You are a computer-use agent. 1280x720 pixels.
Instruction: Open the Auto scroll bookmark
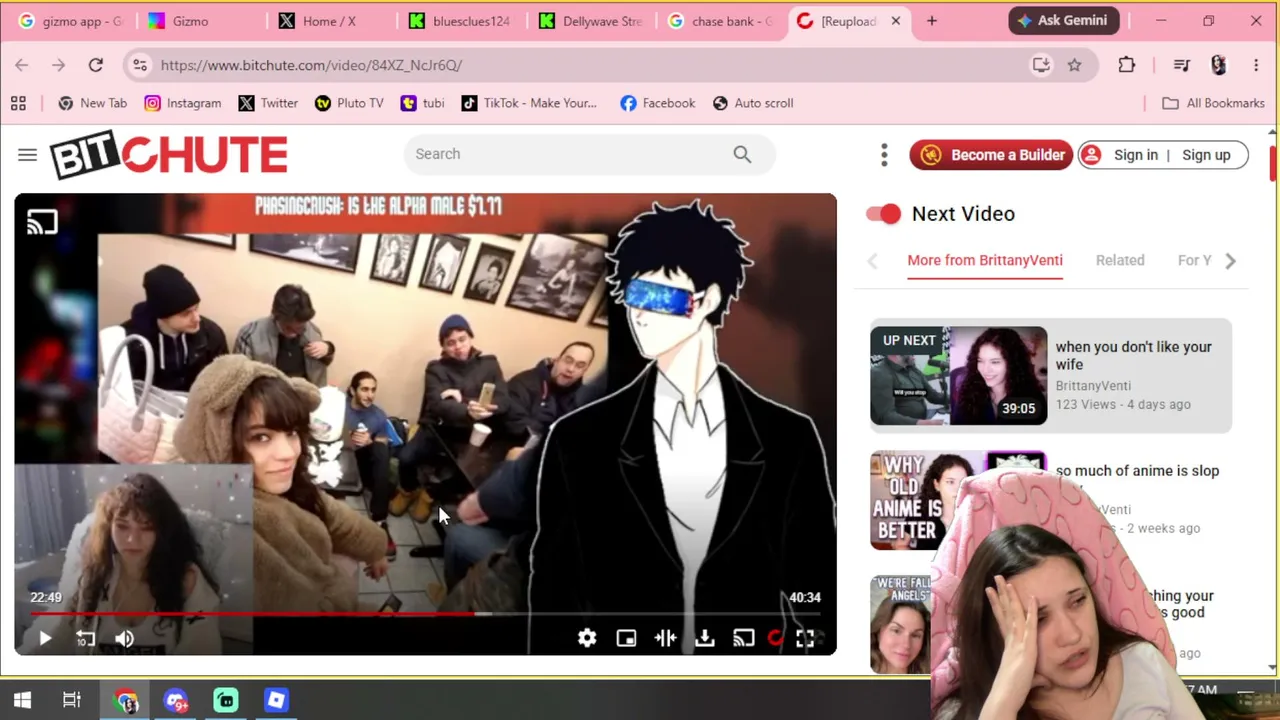pos(753,103)
